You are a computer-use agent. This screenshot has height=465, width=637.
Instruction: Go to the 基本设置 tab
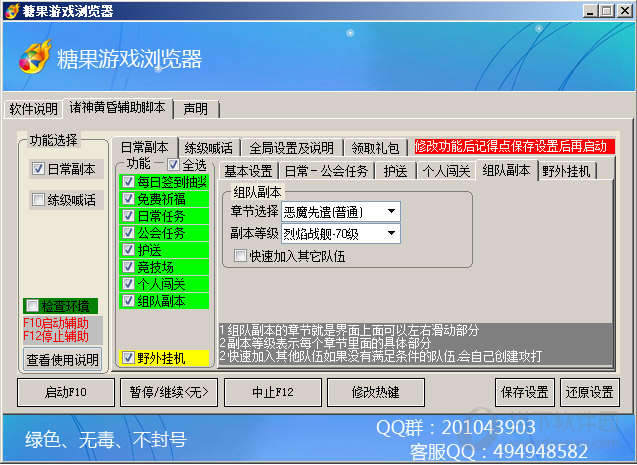[x=249, y=171]
